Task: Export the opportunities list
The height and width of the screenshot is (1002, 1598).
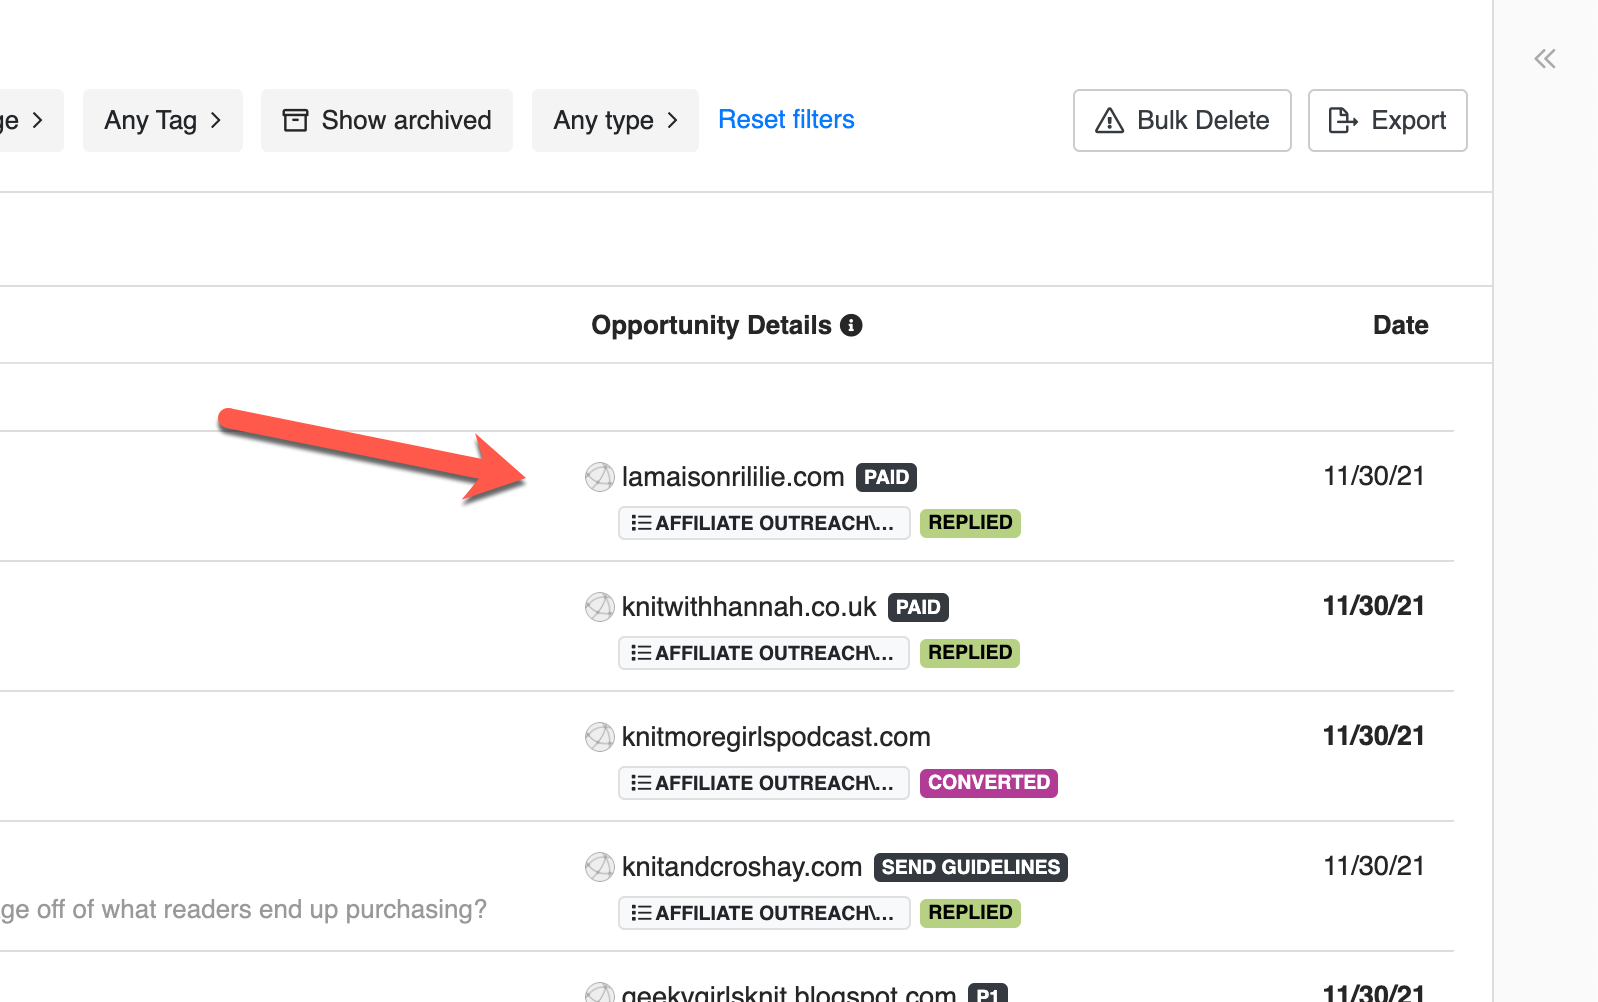Action: (1387, 120)
